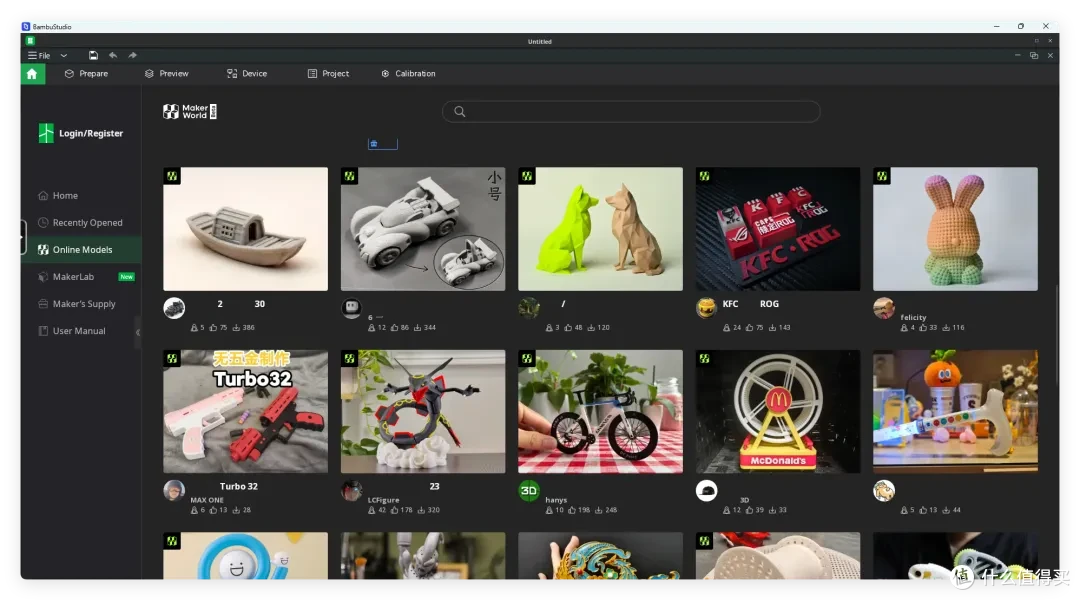Open the McDonald's ferris wheel thumbnail
The width and height of the screenshot is (1080, 600).
point(778,411)
